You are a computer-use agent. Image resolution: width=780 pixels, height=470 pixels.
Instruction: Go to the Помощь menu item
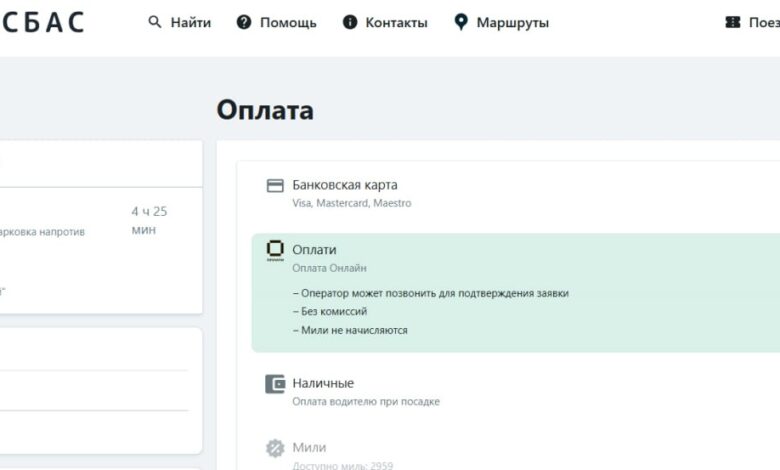tap(288, 22)
